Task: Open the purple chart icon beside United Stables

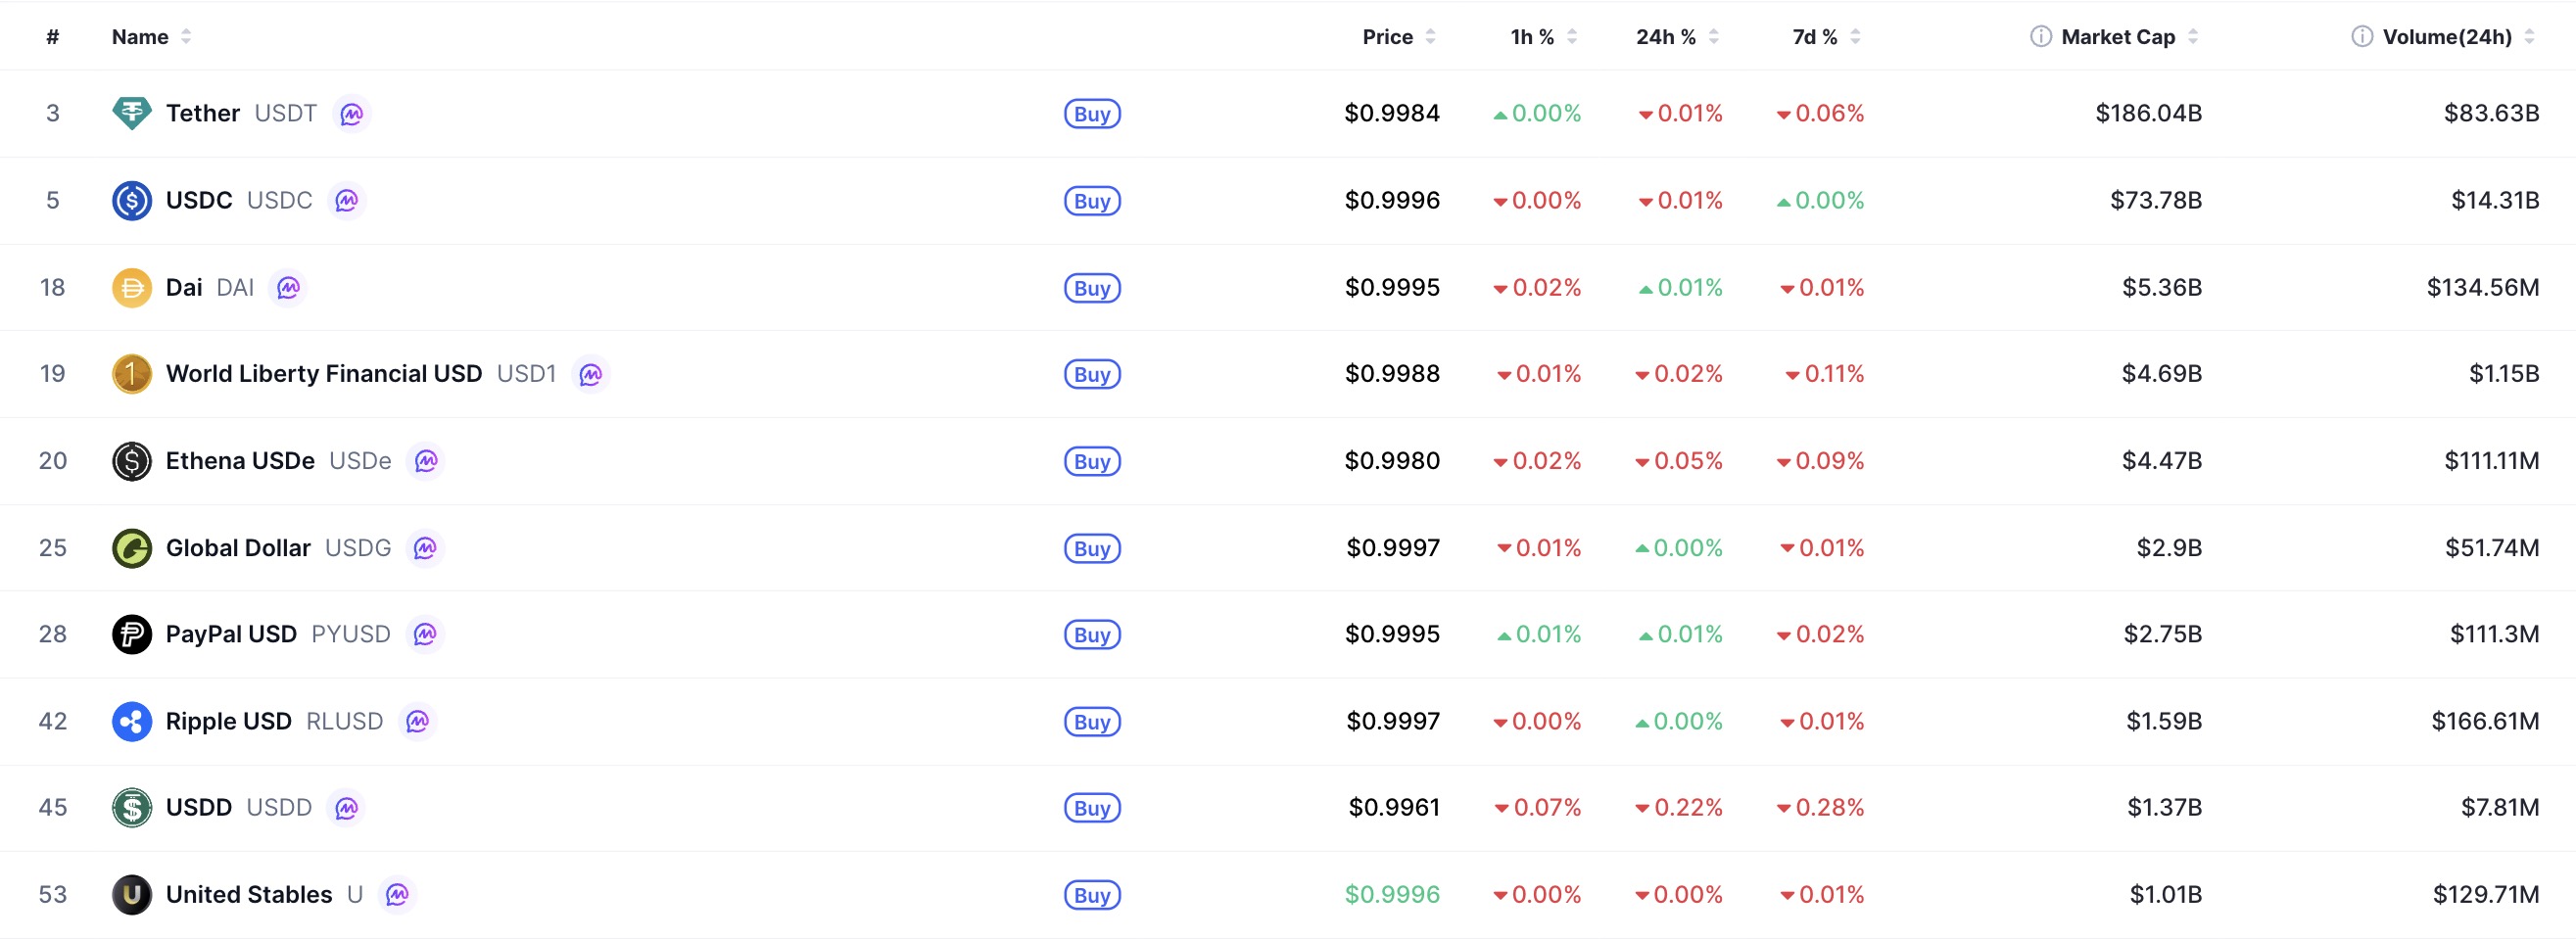Action: pyautogui.click(x=397, y=894)
